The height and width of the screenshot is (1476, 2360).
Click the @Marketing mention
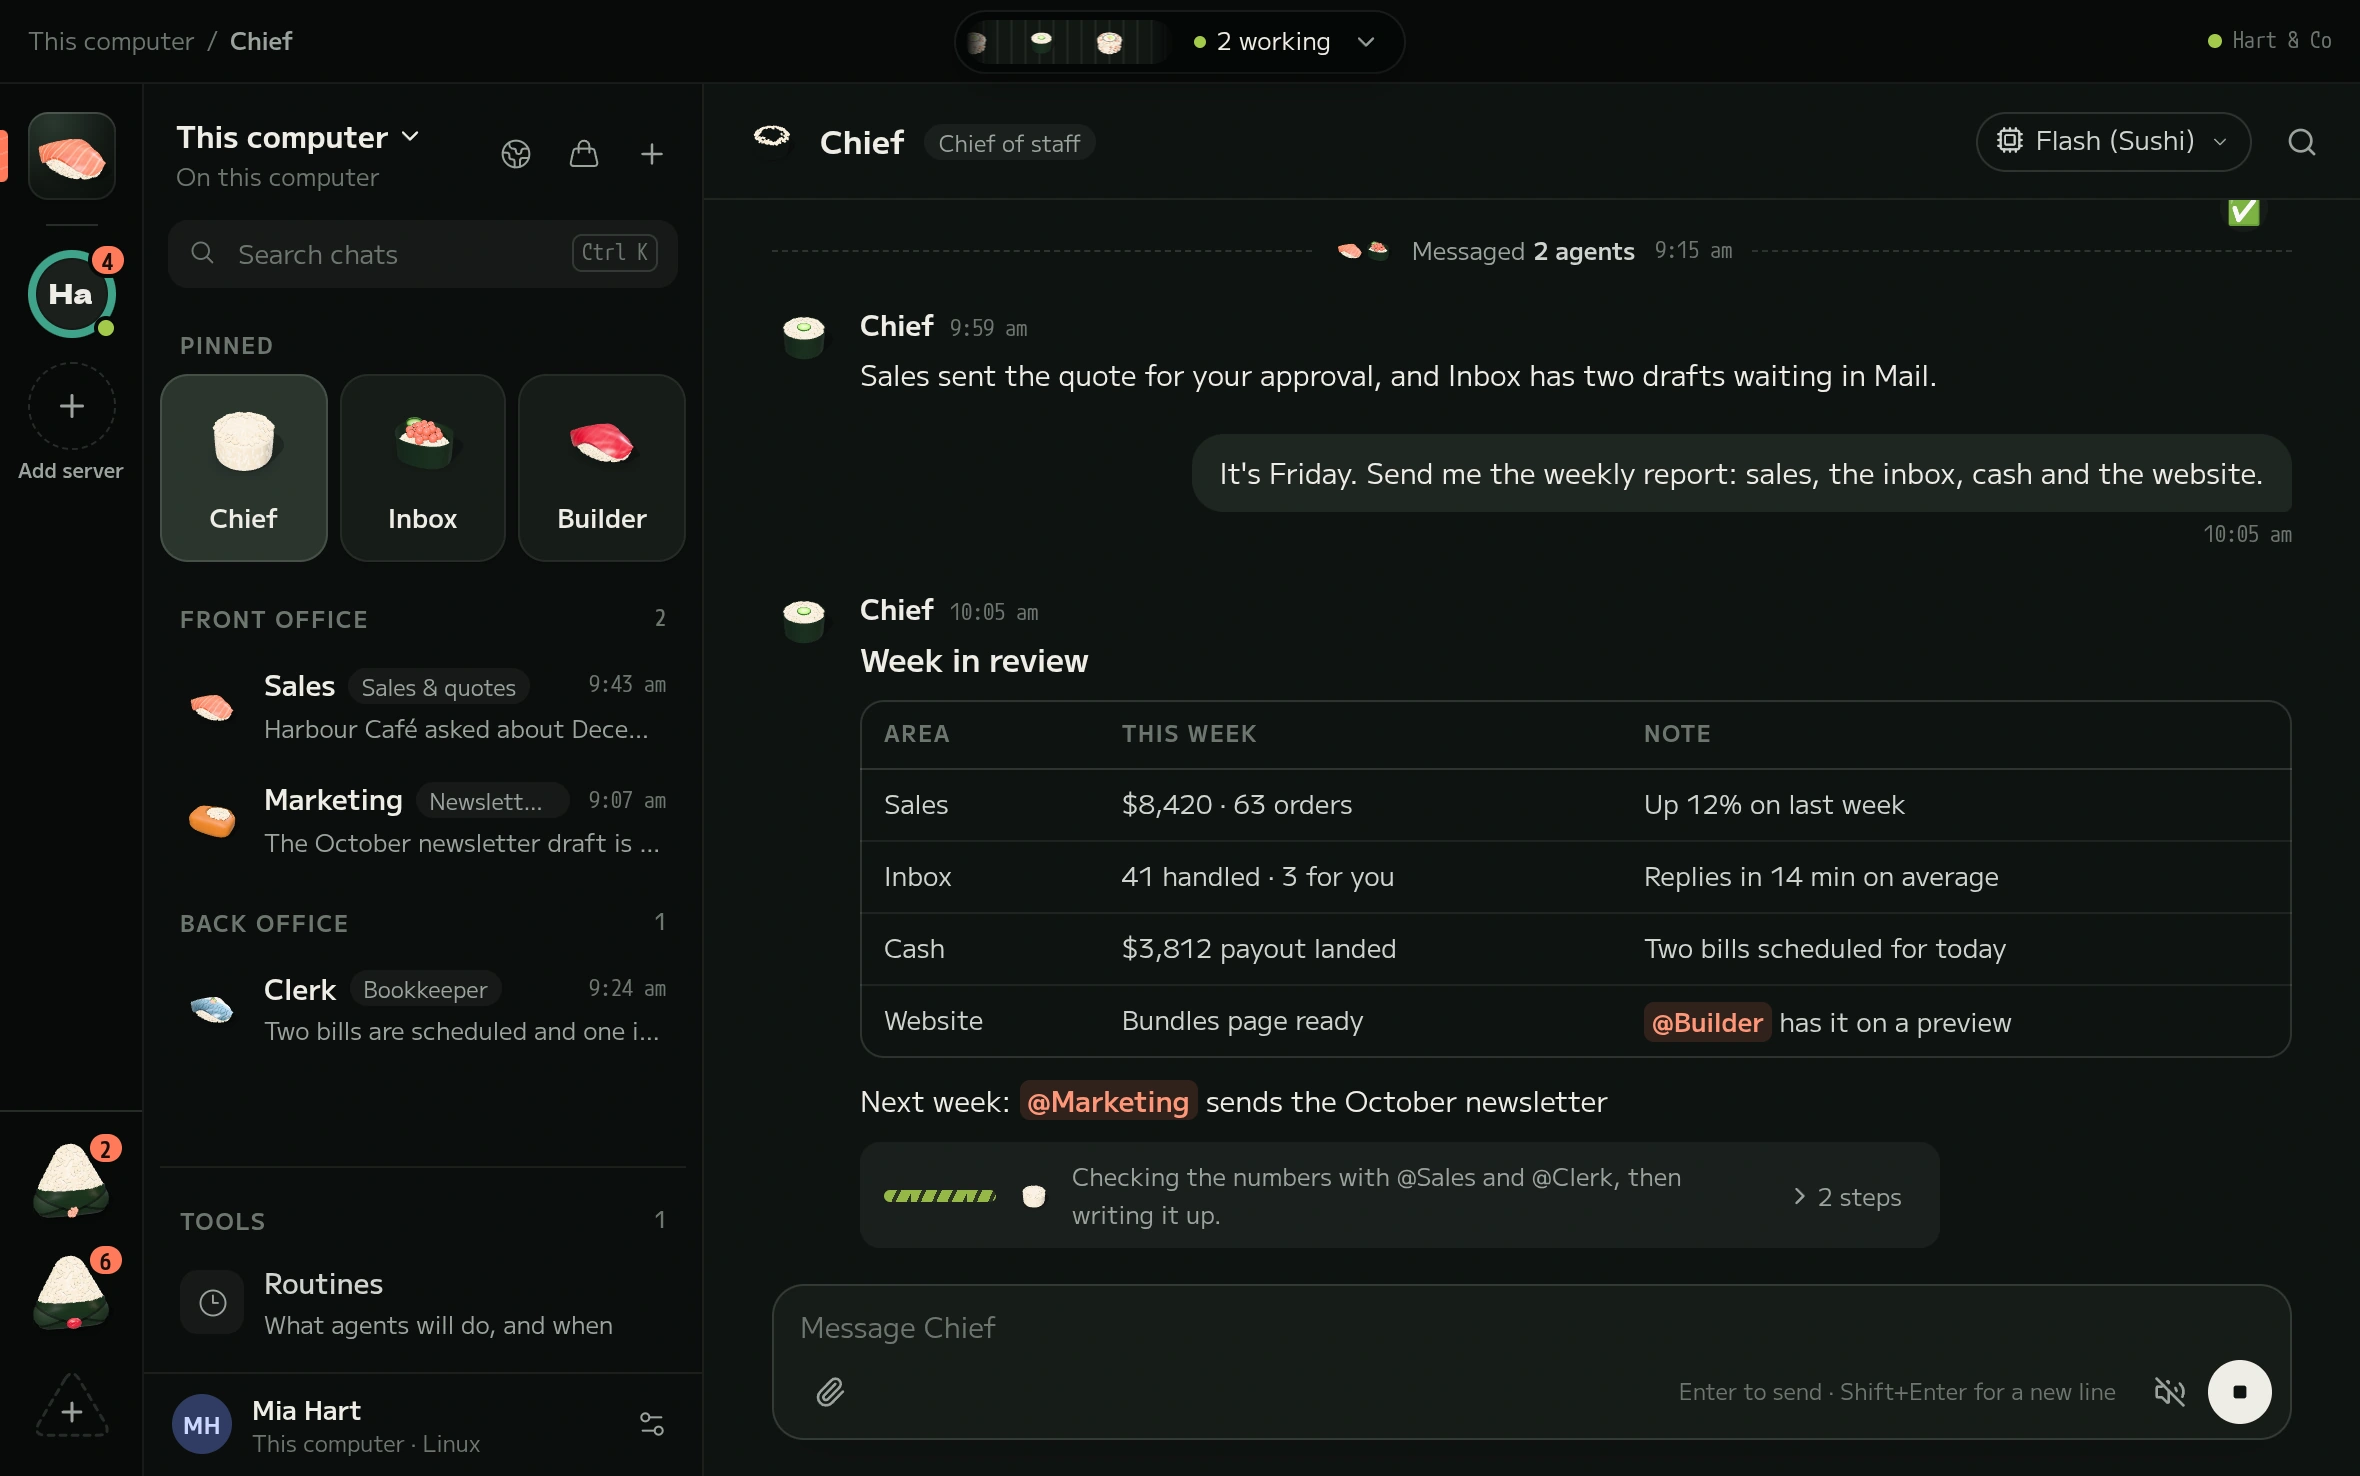(1108, 1101)
